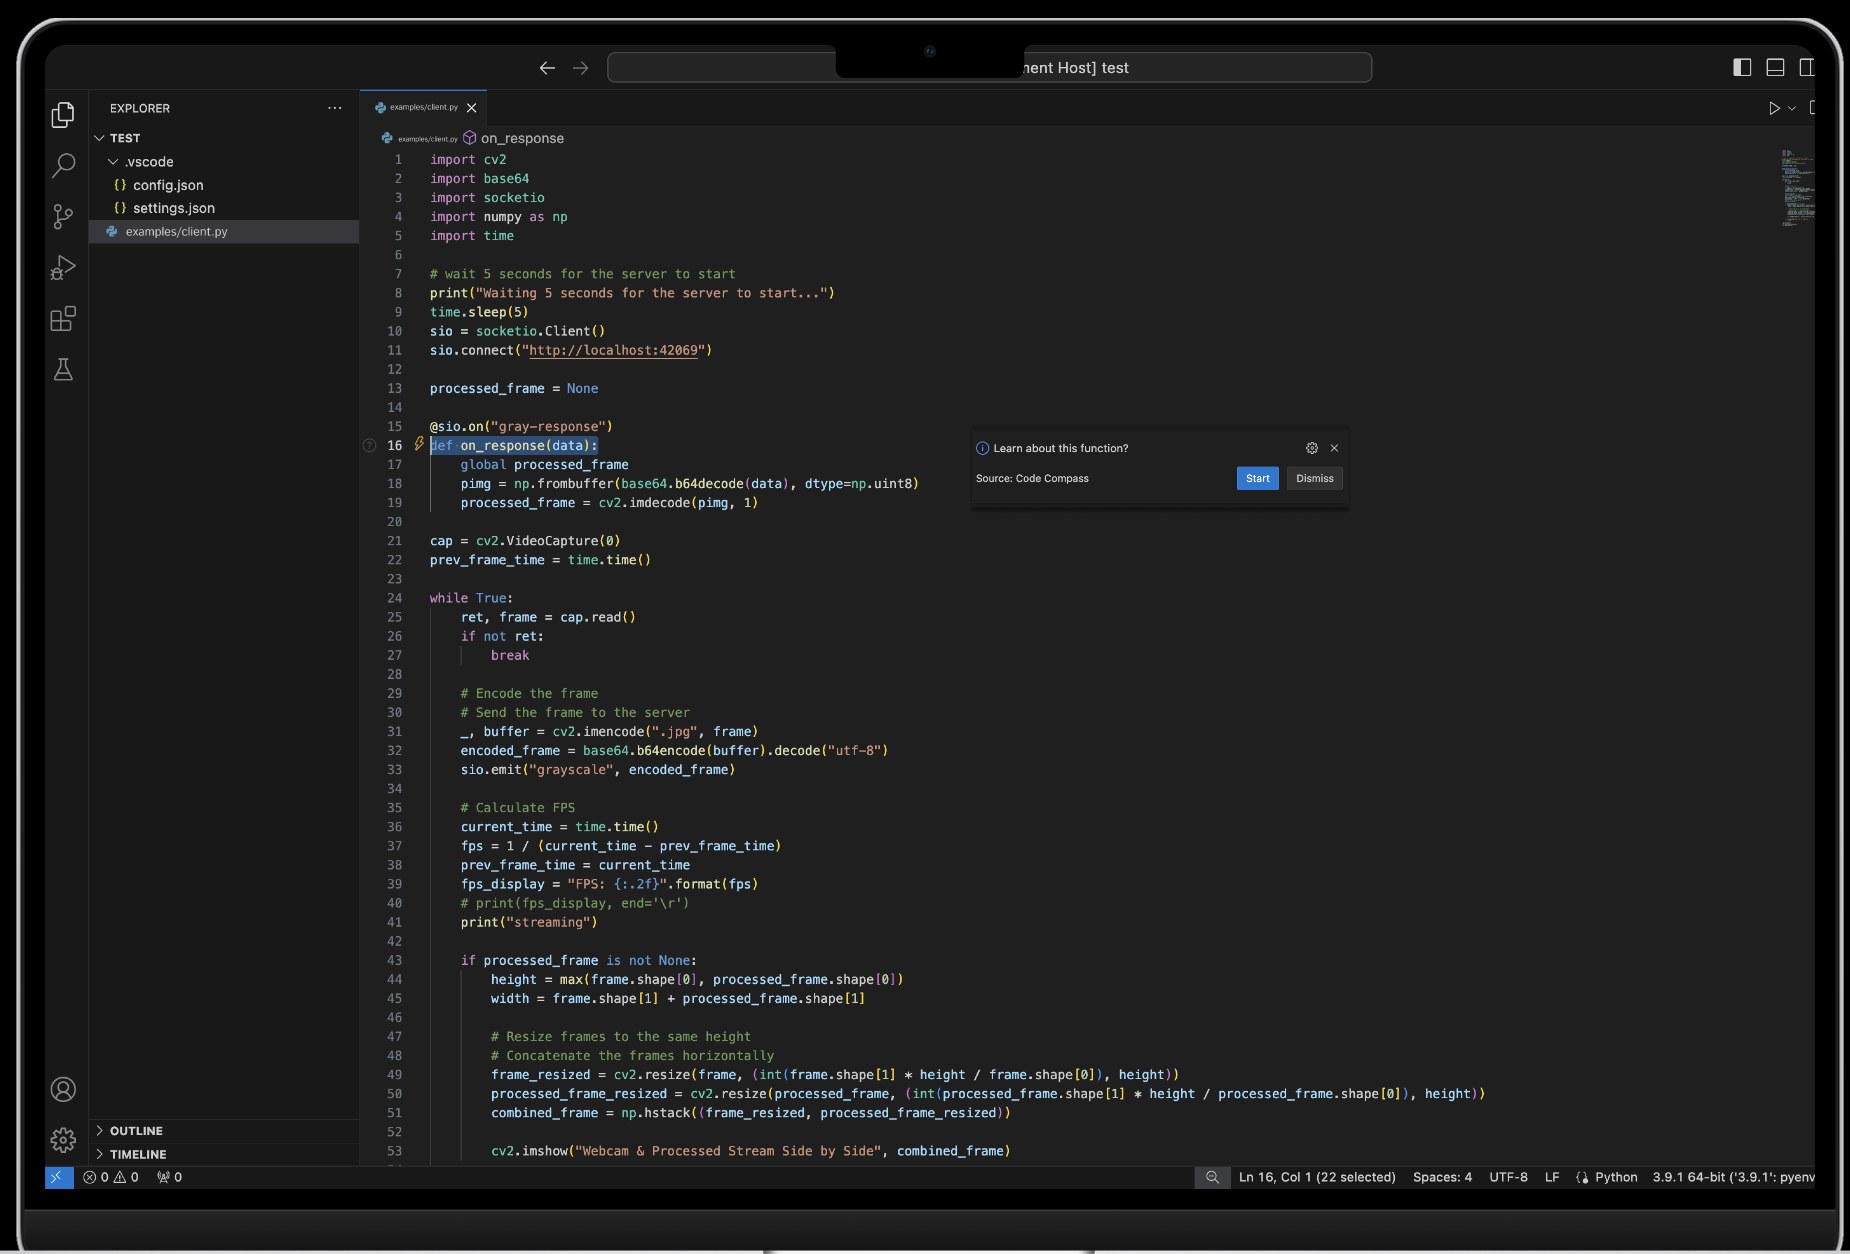Collapse the TEST workspace folder
The image size is (1850, 1254).
(224, 138)
